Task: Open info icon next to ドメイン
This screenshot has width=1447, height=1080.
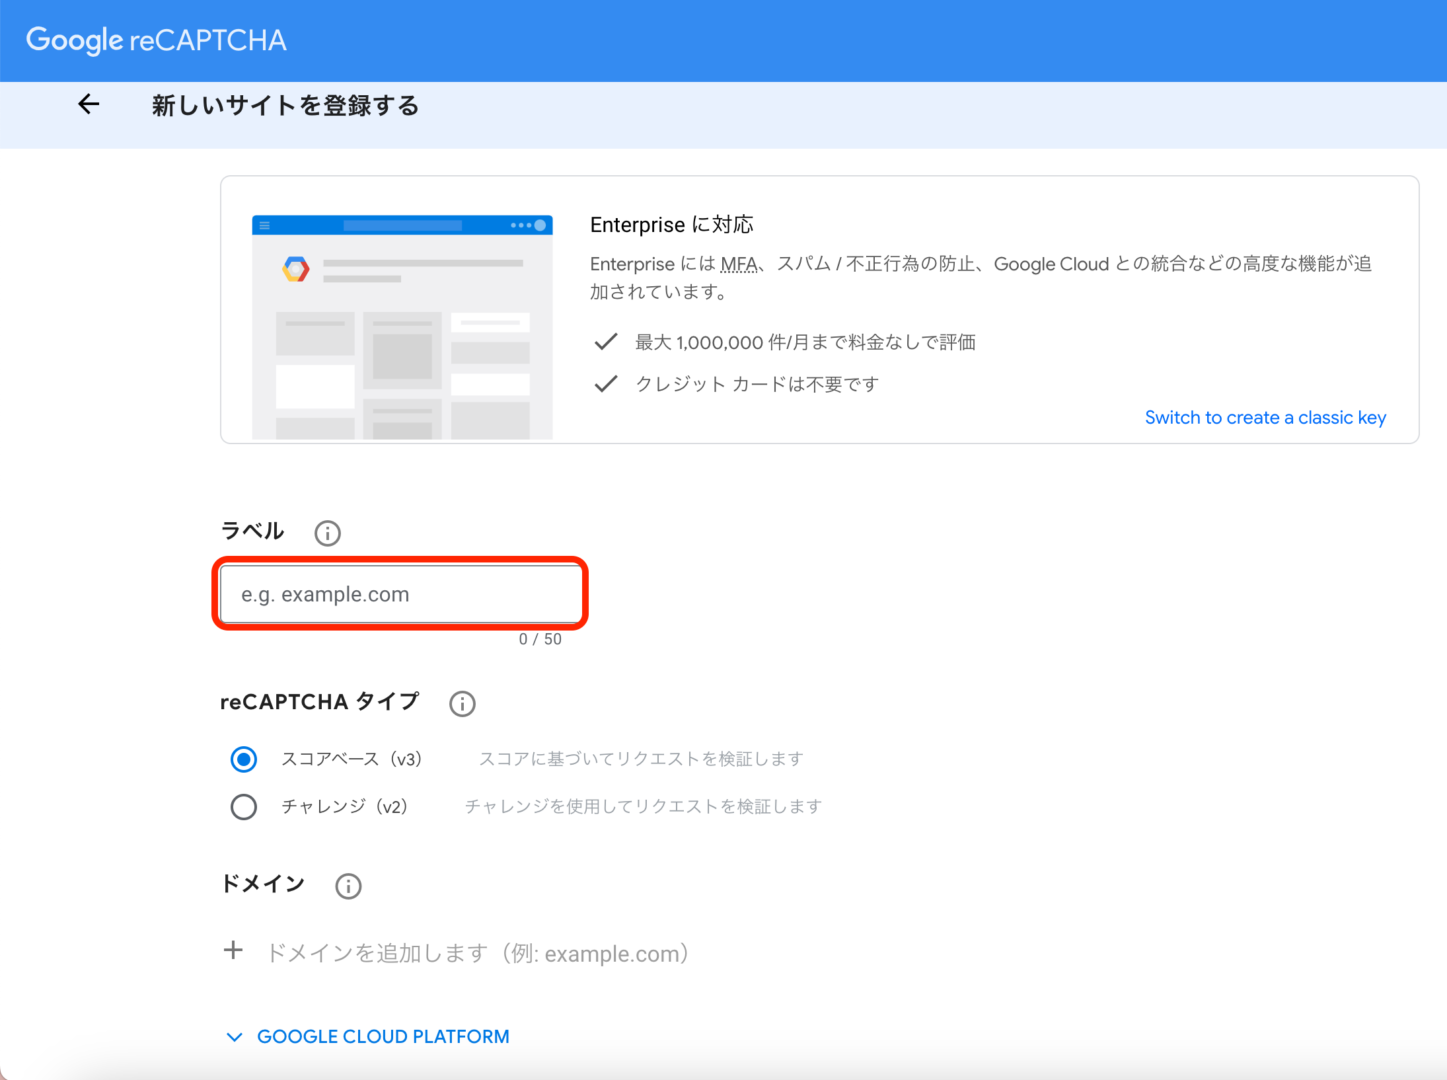Action: tap(348, 886)
